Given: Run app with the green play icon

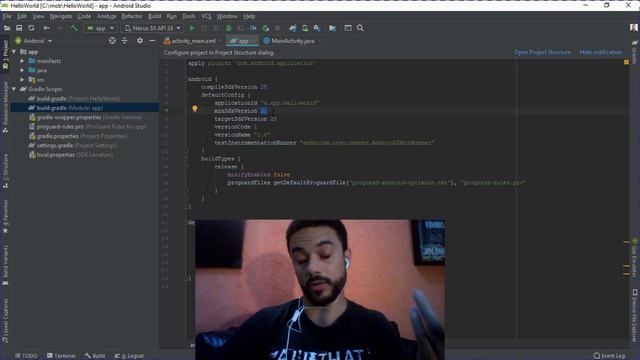Looking at the screenshot, I should (x=192, y=28).
